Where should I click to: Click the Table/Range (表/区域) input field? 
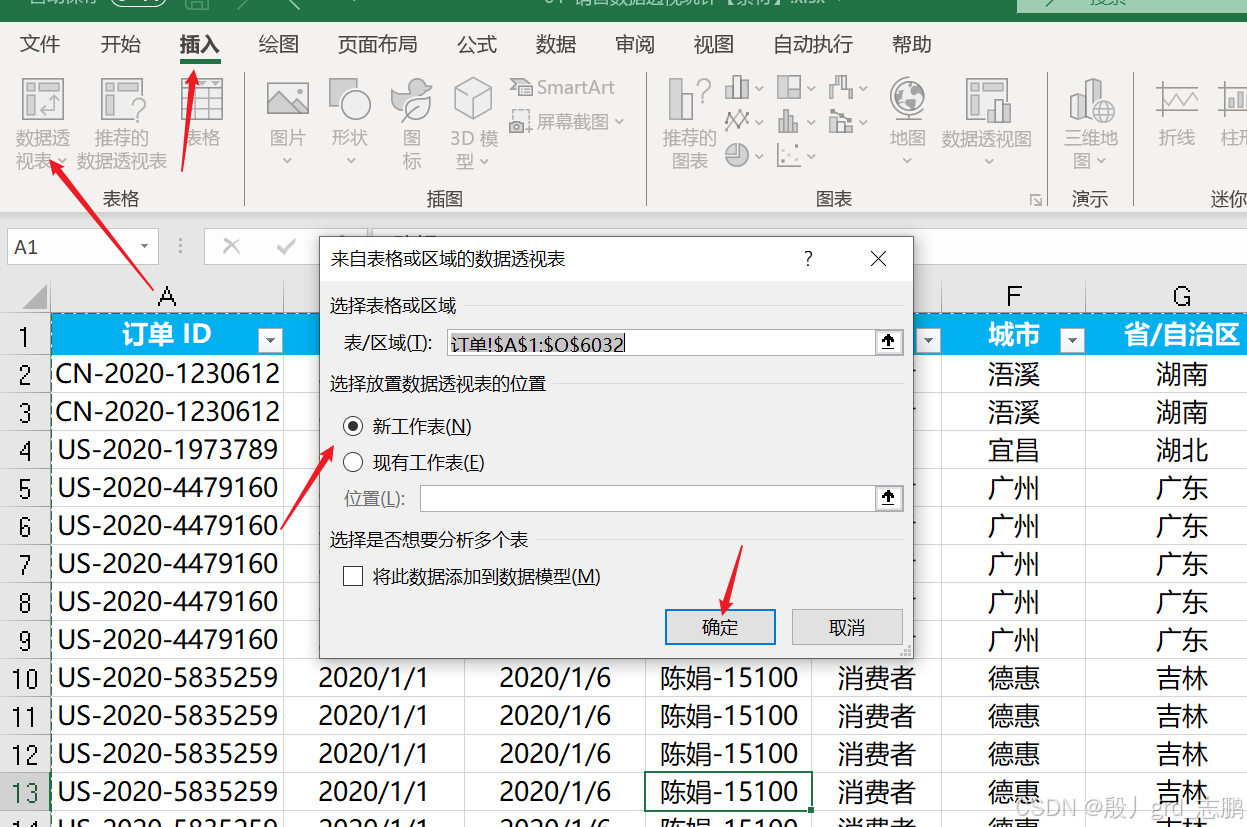[661, 343]
